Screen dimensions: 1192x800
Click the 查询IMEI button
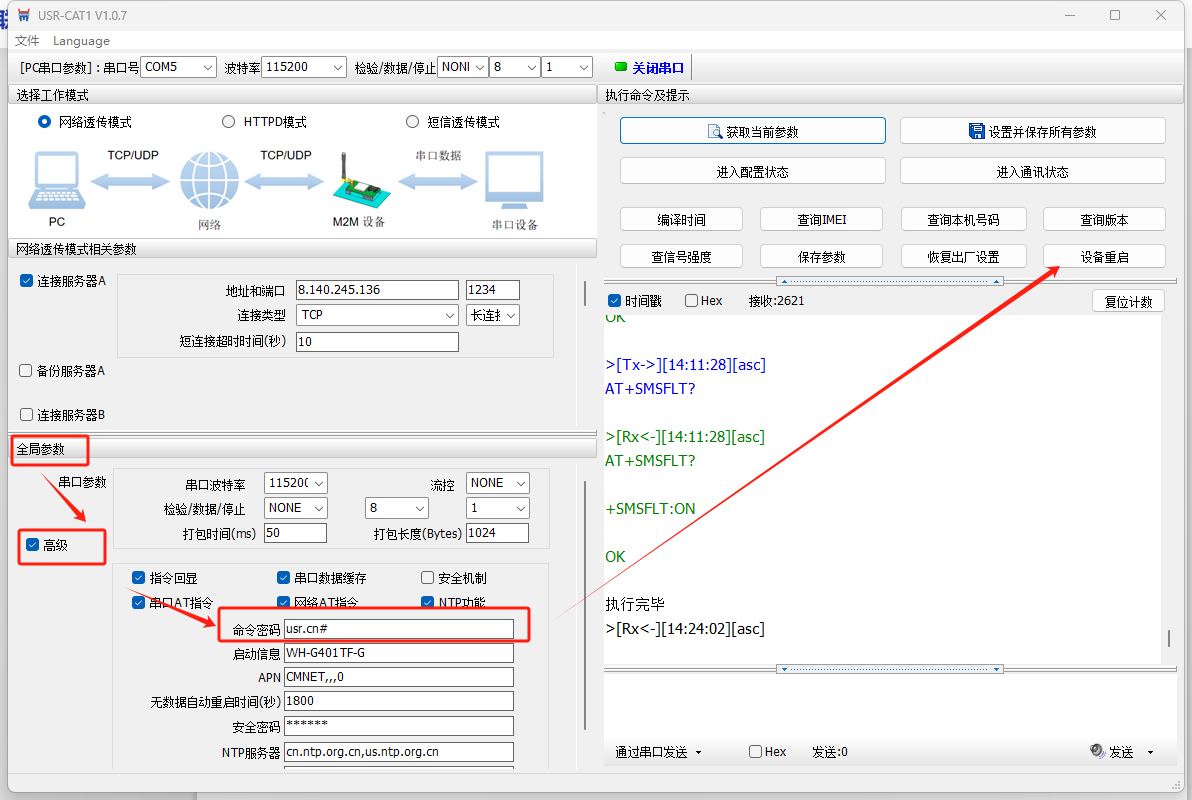pyautogui.click(x=821, y=220)
